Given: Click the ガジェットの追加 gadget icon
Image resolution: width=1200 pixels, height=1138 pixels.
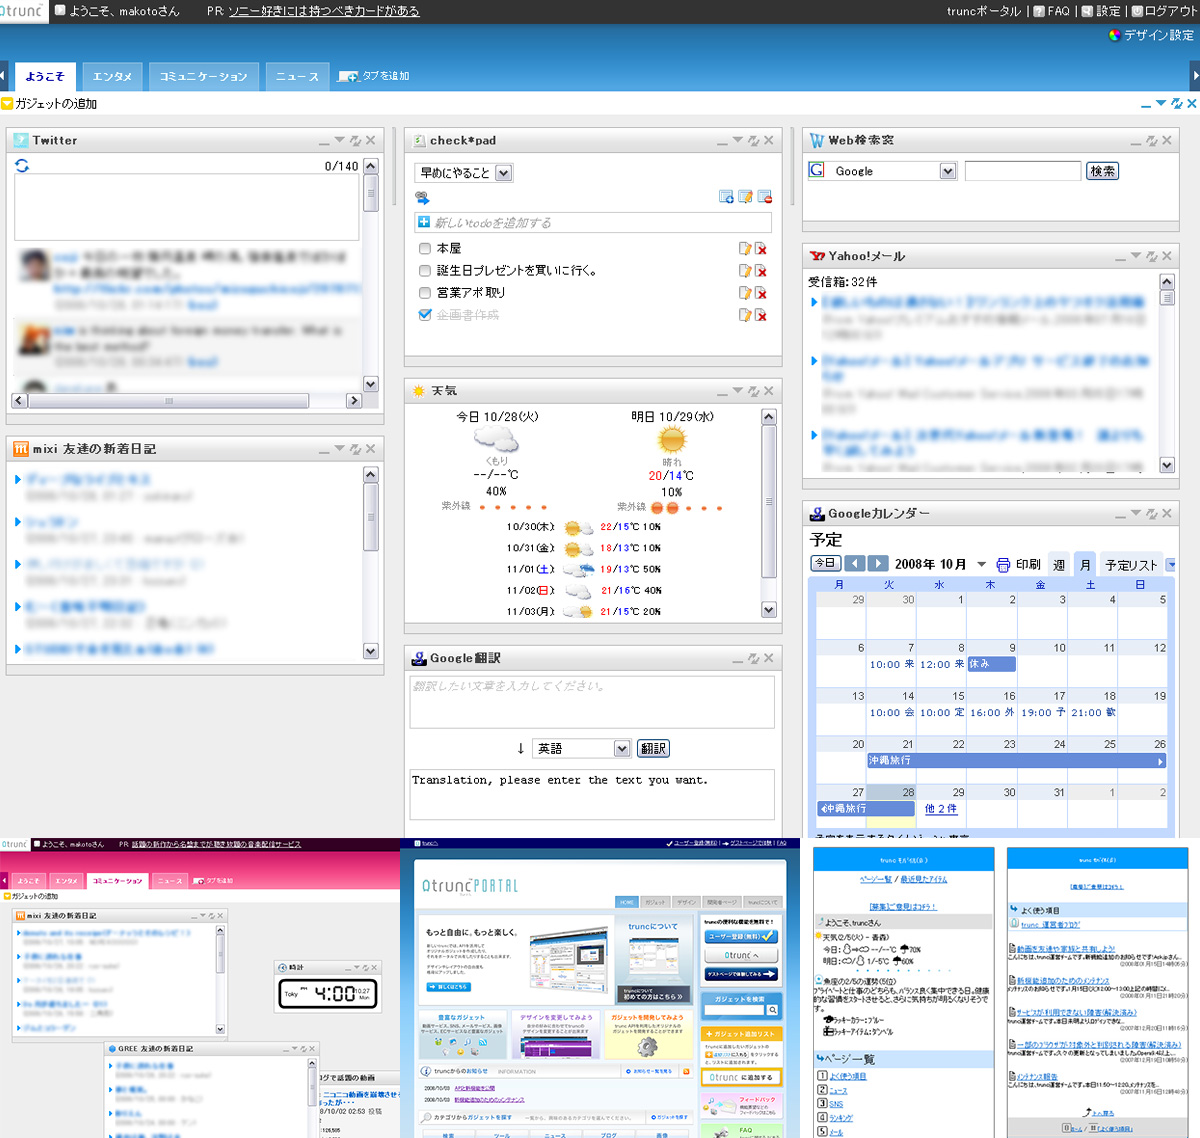Looking at the screenshot, I should pyautogui.click(x=7, y=104).
